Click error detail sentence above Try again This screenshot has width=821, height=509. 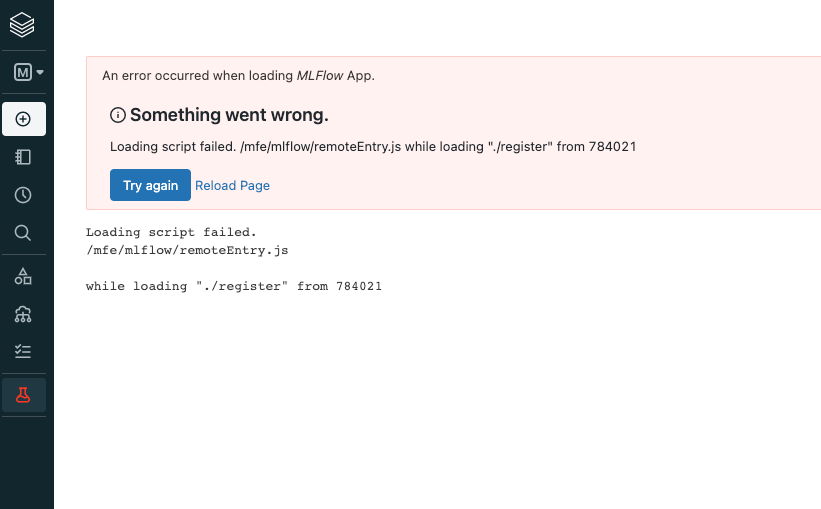pos(373,147)
